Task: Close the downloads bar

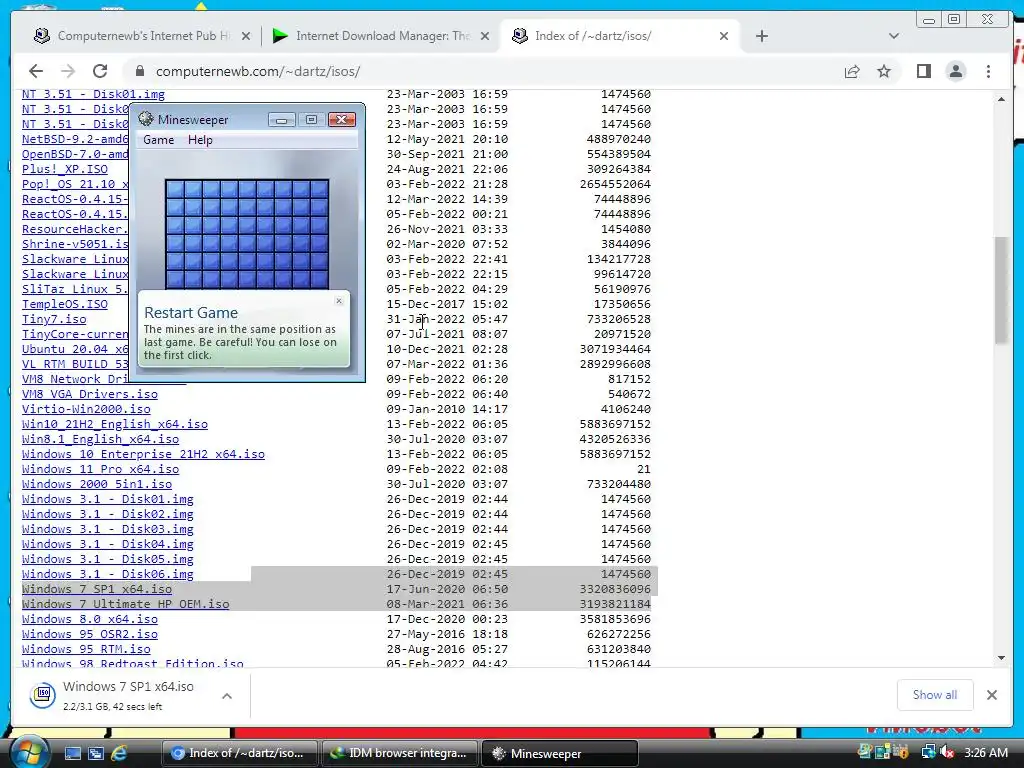Action: point(991,695)
